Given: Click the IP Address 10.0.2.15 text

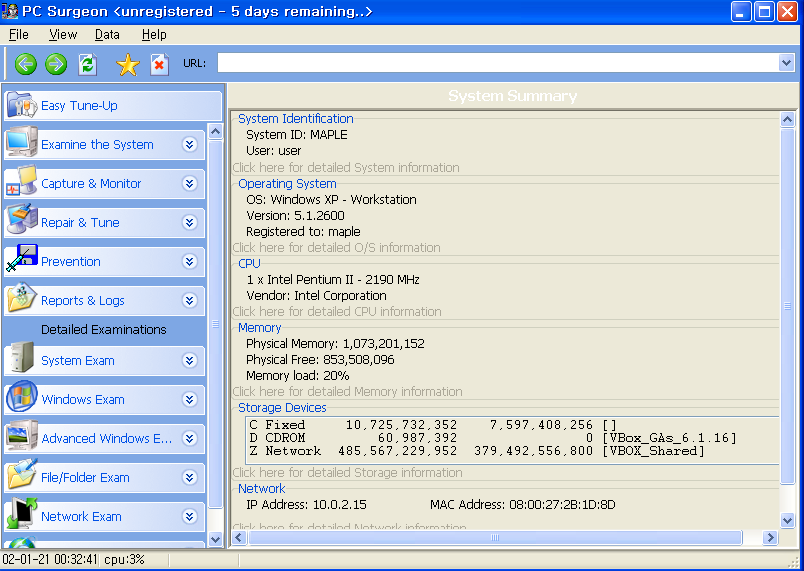Looking at the screenshot, I should point(306,505).
